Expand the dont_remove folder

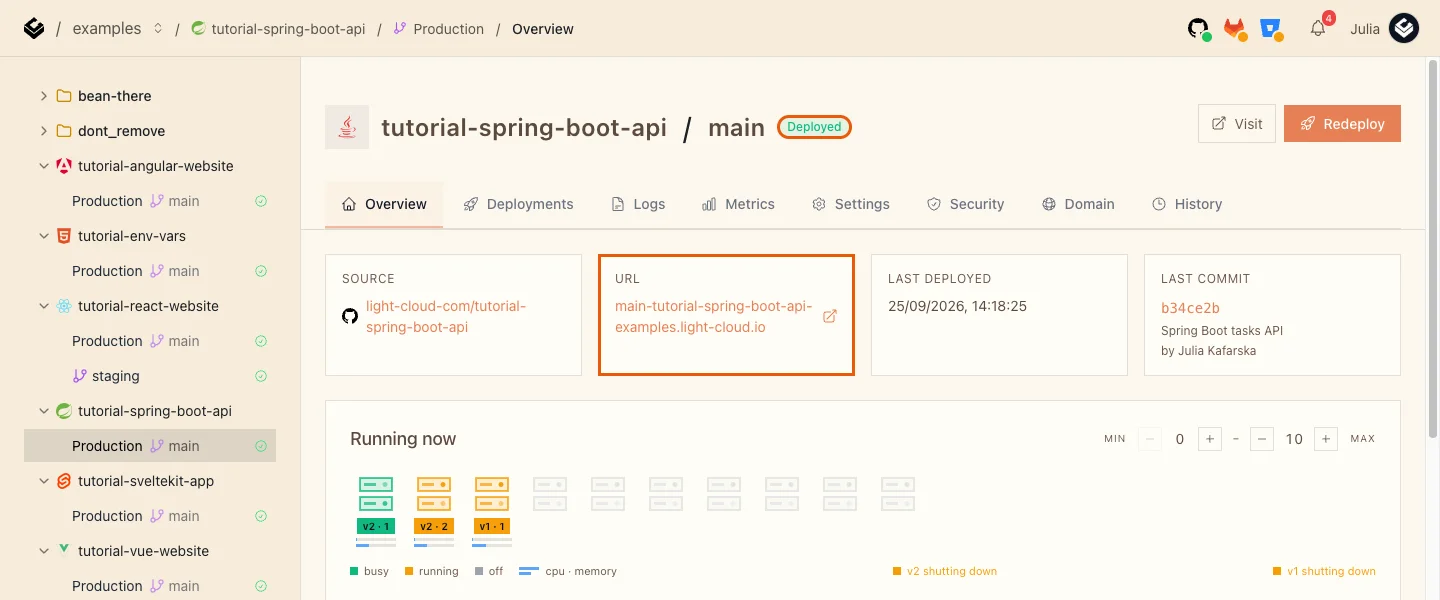(43, 131)
